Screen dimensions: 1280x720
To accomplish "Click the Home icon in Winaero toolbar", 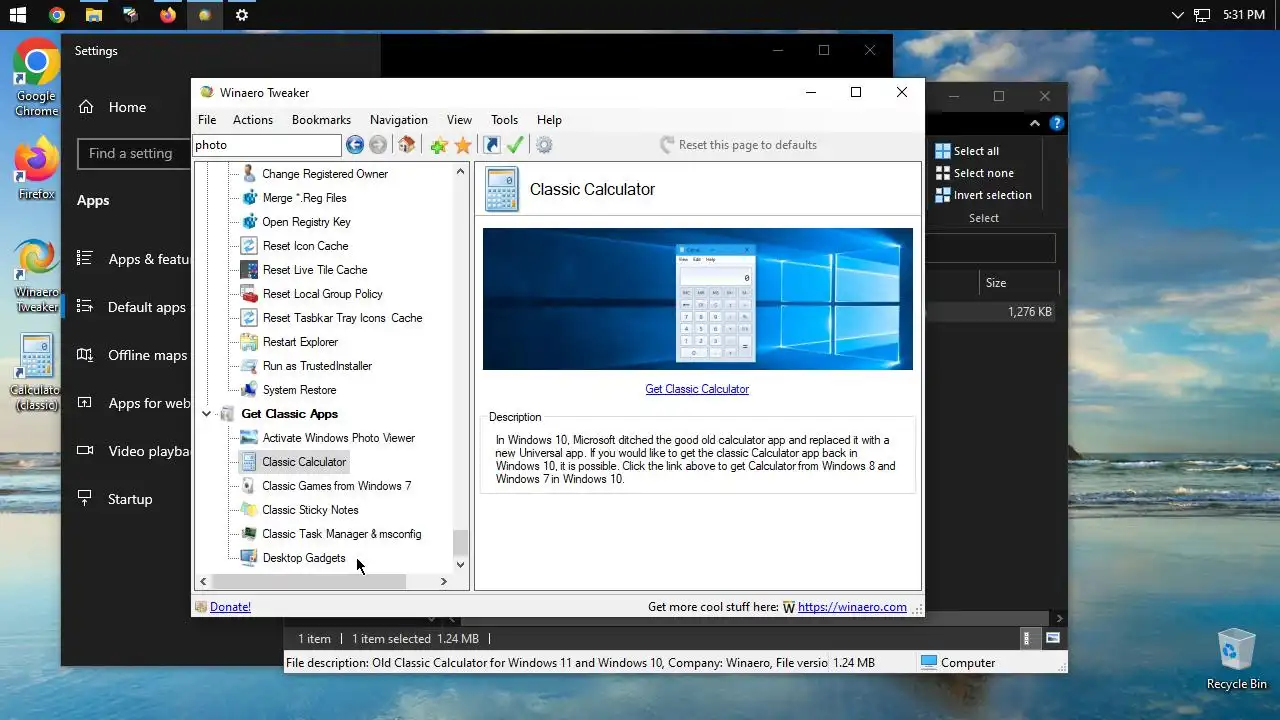I will [406, 145].
